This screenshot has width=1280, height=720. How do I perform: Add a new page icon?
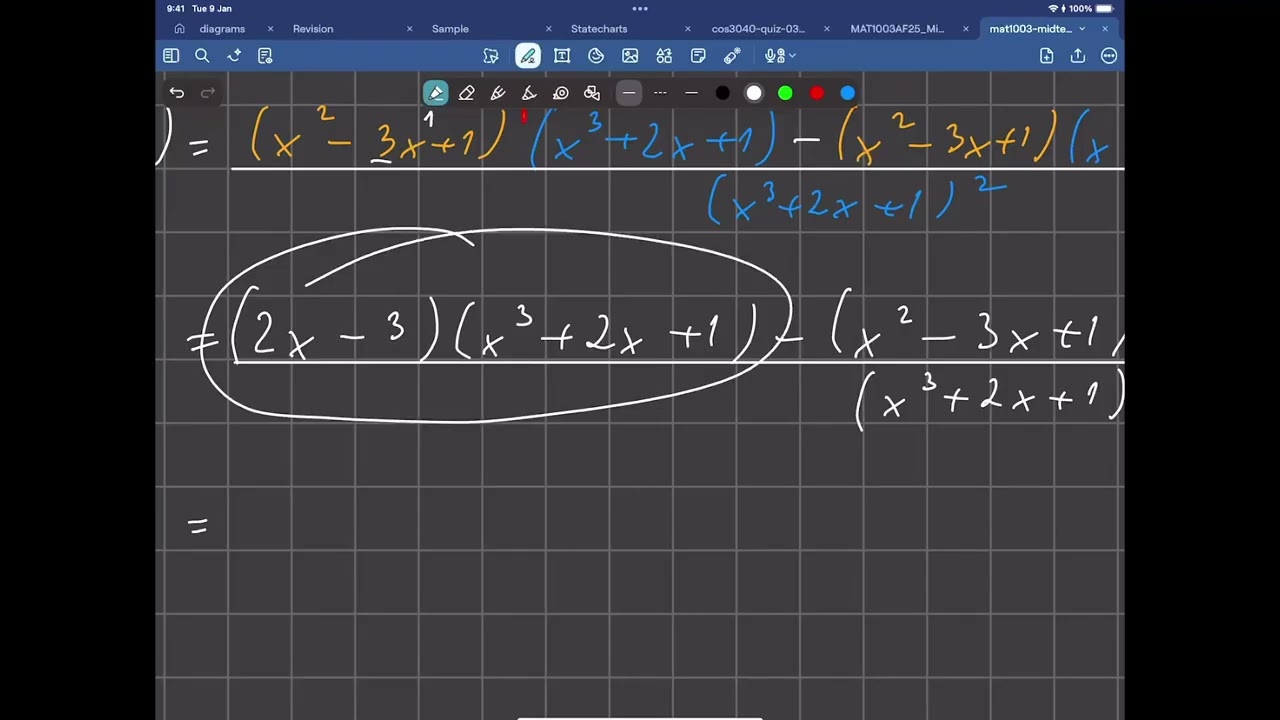pos(1046,56)
